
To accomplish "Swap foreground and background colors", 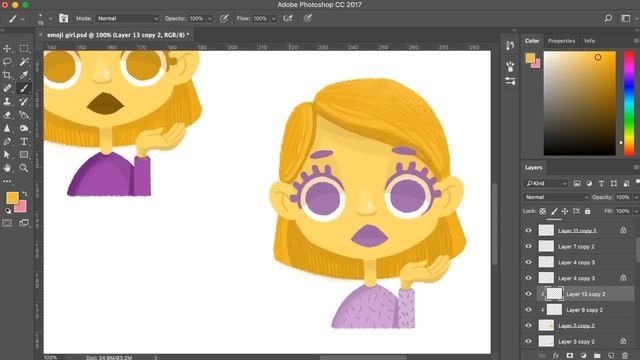I will point(25,193).
